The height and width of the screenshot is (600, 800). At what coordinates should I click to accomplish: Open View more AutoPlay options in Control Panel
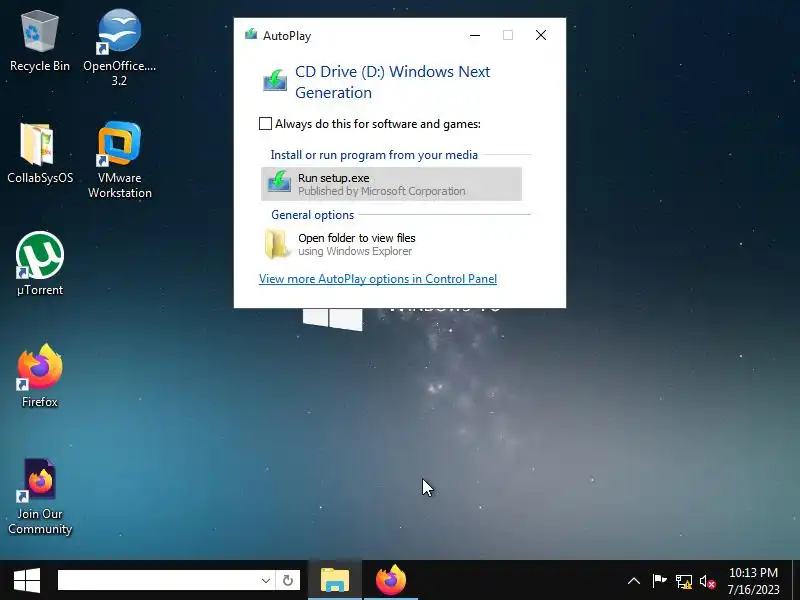(x=378, y=279)
